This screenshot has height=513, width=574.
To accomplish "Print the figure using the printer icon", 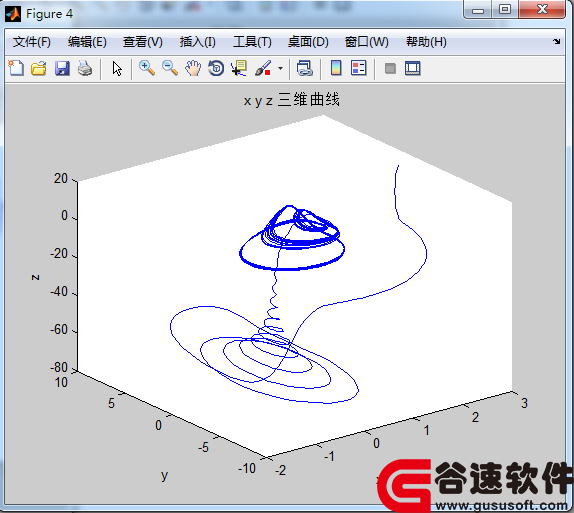I will click(x=85, y=68).
